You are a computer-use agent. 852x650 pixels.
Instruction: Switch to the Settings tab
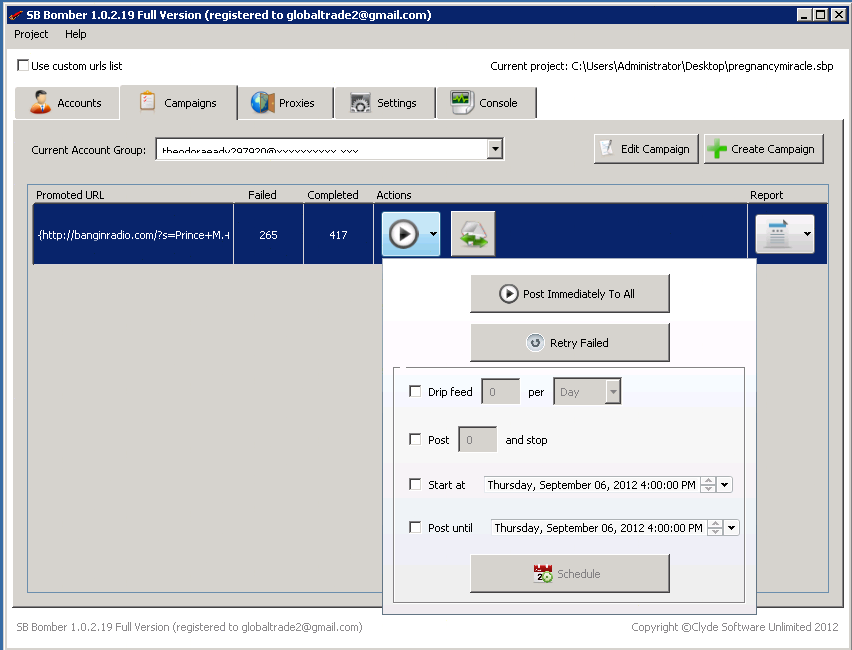pyautogui.click(x=385, y=103)
